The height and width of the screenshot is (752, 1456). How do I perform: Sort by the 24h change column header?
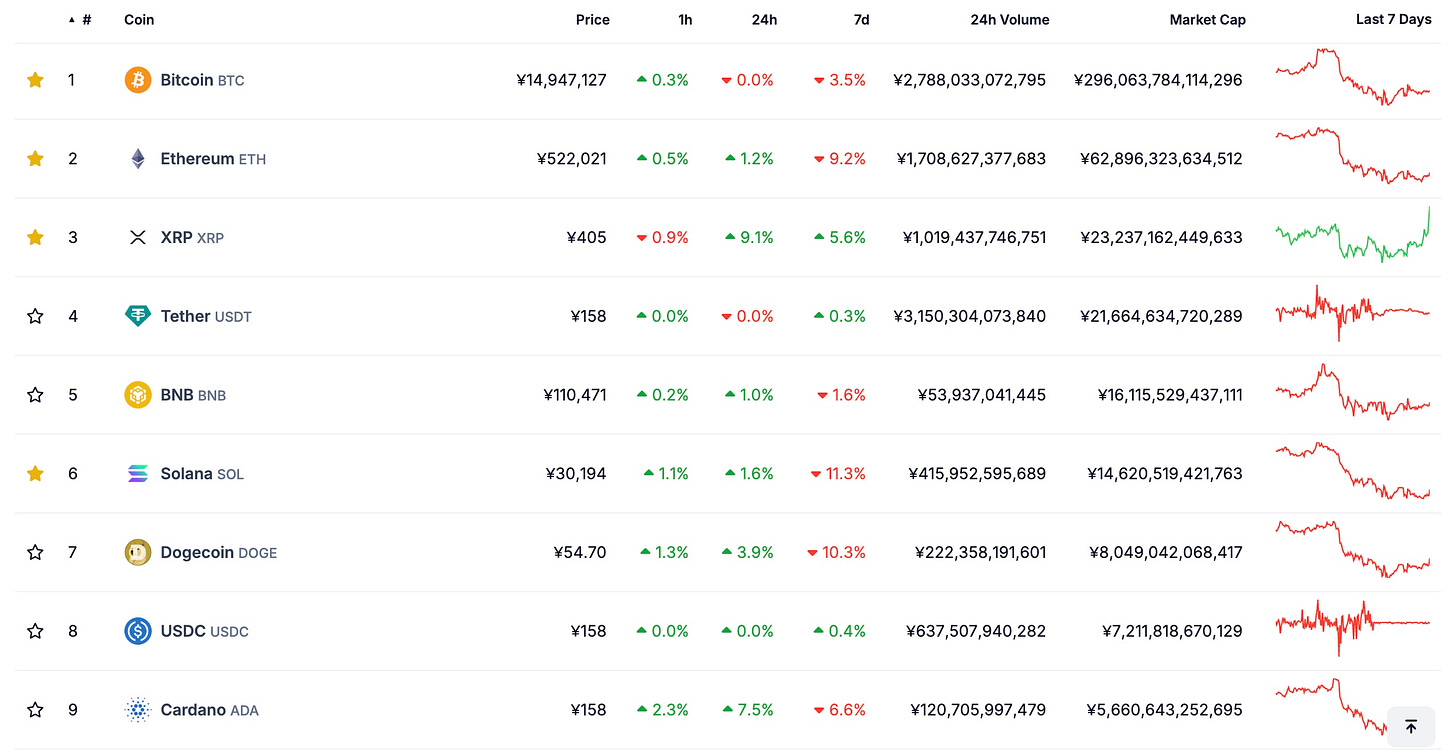[x=764, y=20]
